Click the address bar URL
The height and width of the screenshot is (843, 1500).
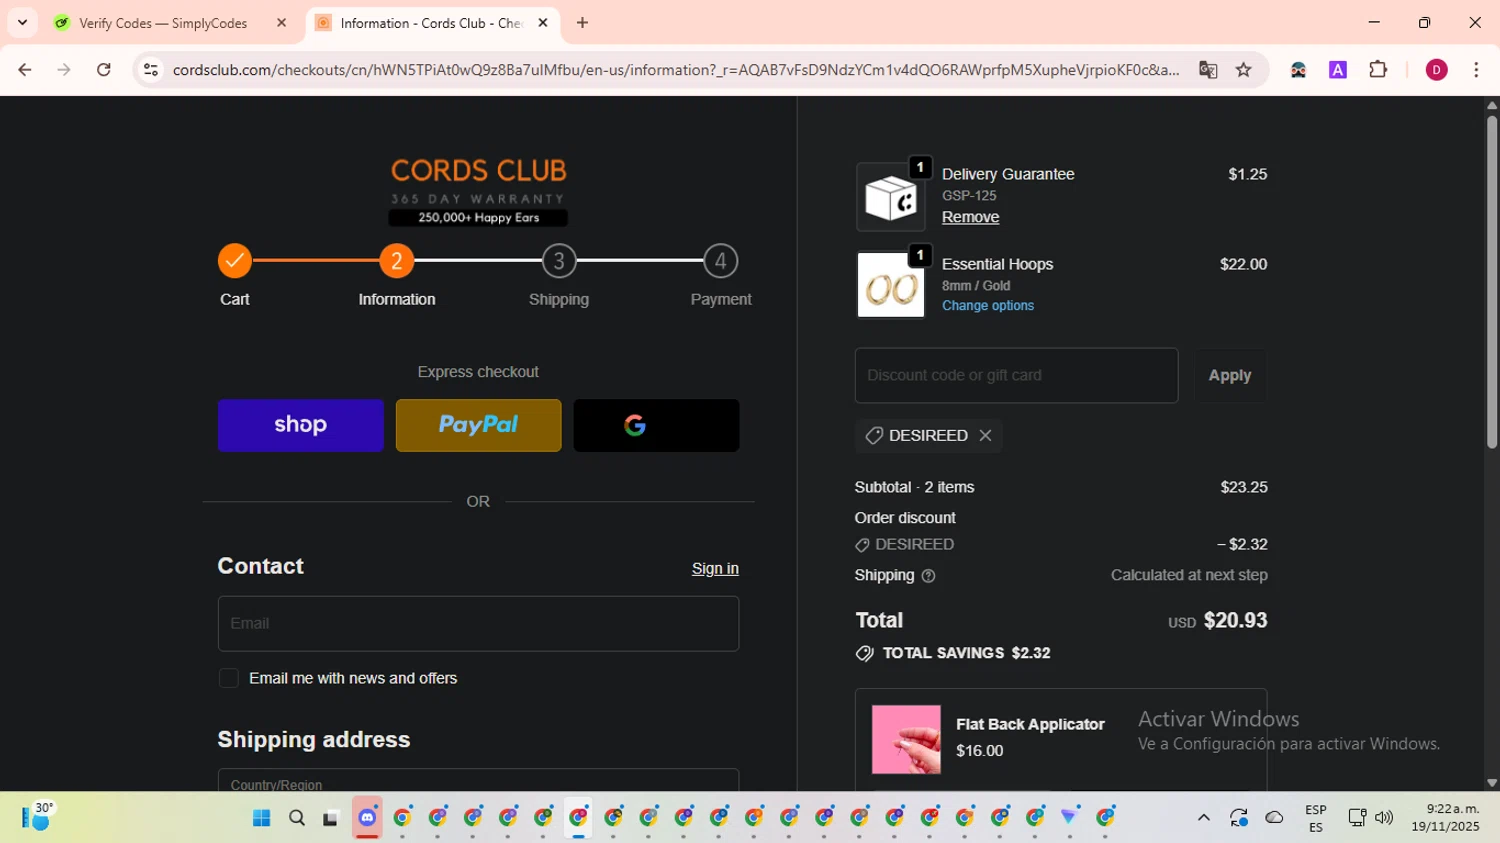pyautogui.click(x=676, y=70)
